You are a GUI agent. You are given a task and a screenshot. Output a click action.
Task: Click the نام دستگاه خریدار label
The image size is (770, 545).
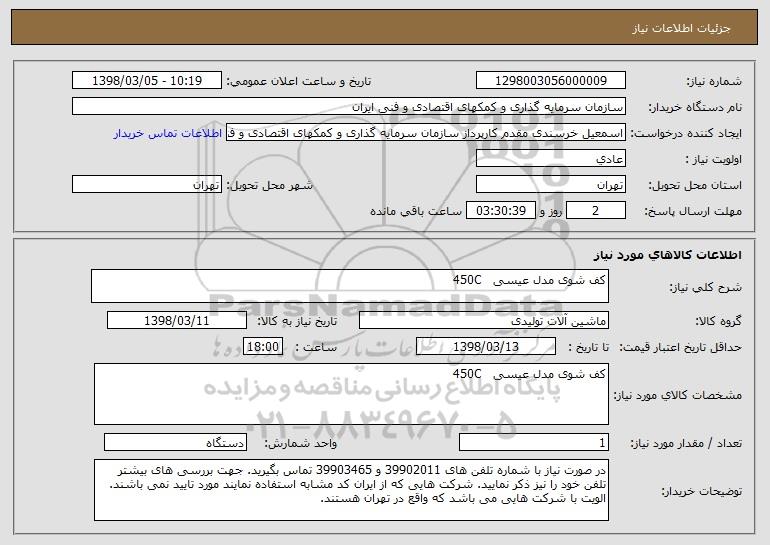point(695,107)
